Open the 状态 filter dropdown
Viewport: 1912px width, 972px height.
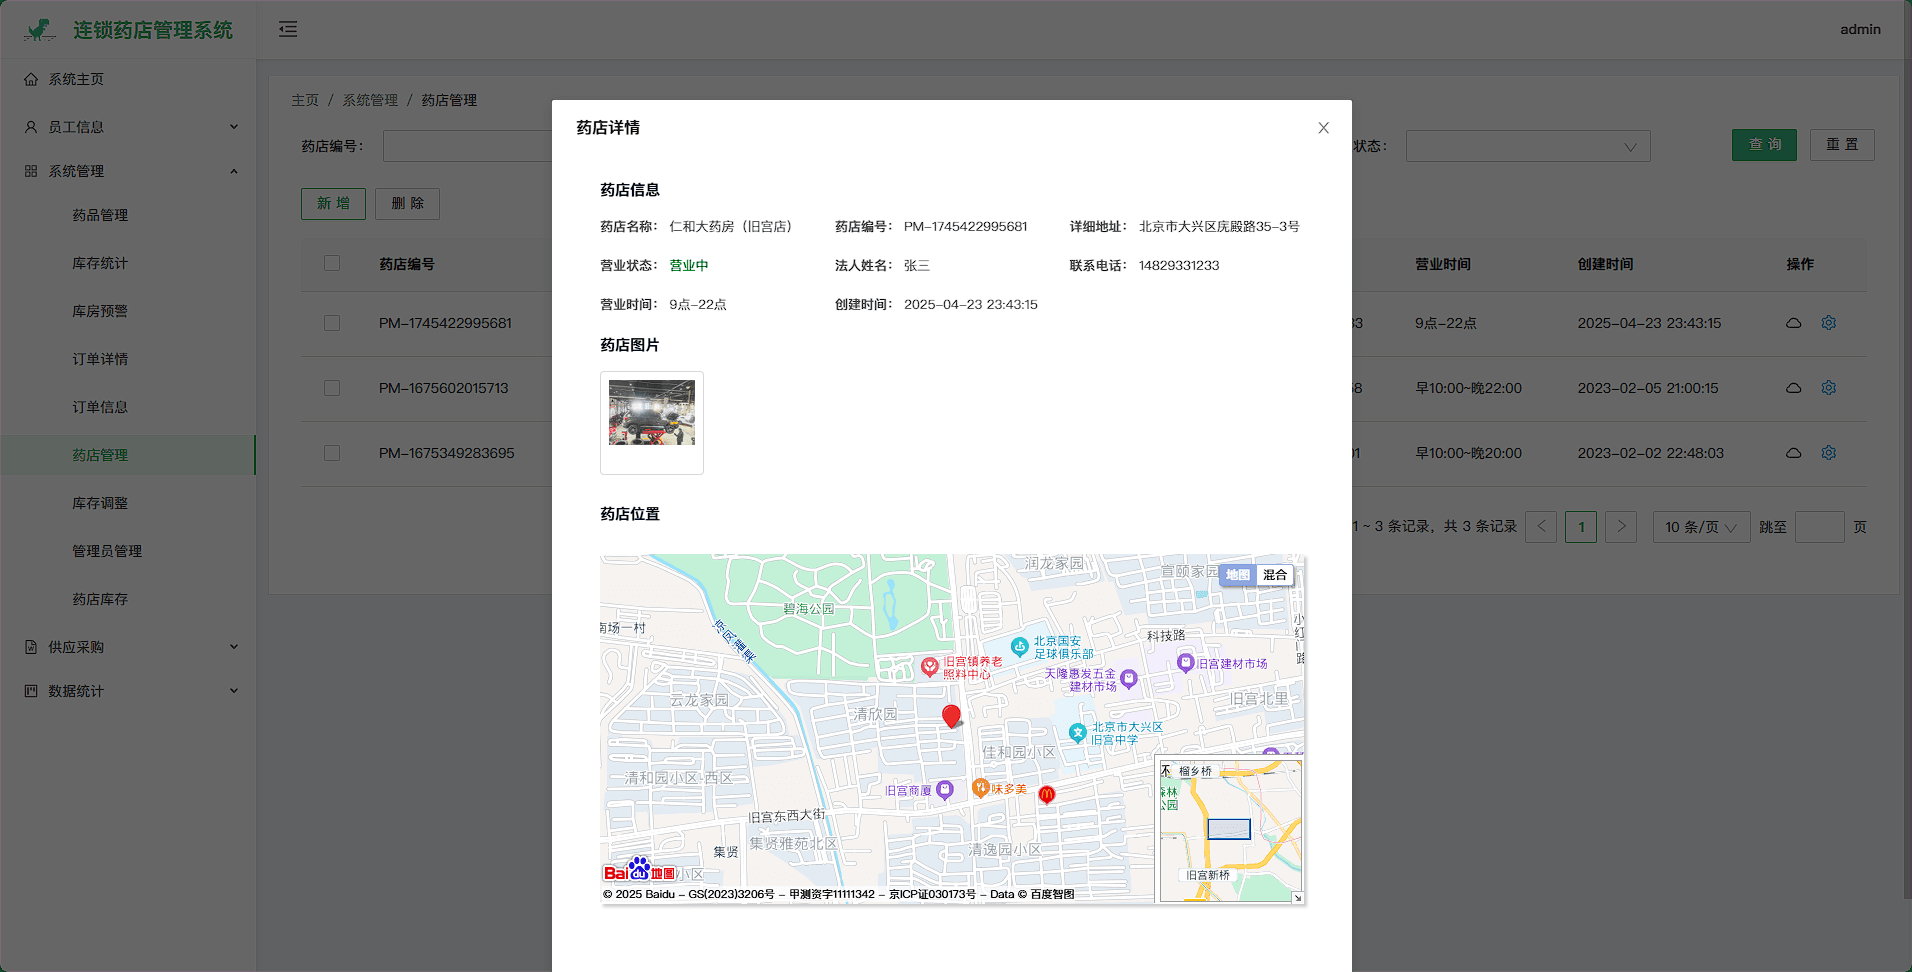1527,146
